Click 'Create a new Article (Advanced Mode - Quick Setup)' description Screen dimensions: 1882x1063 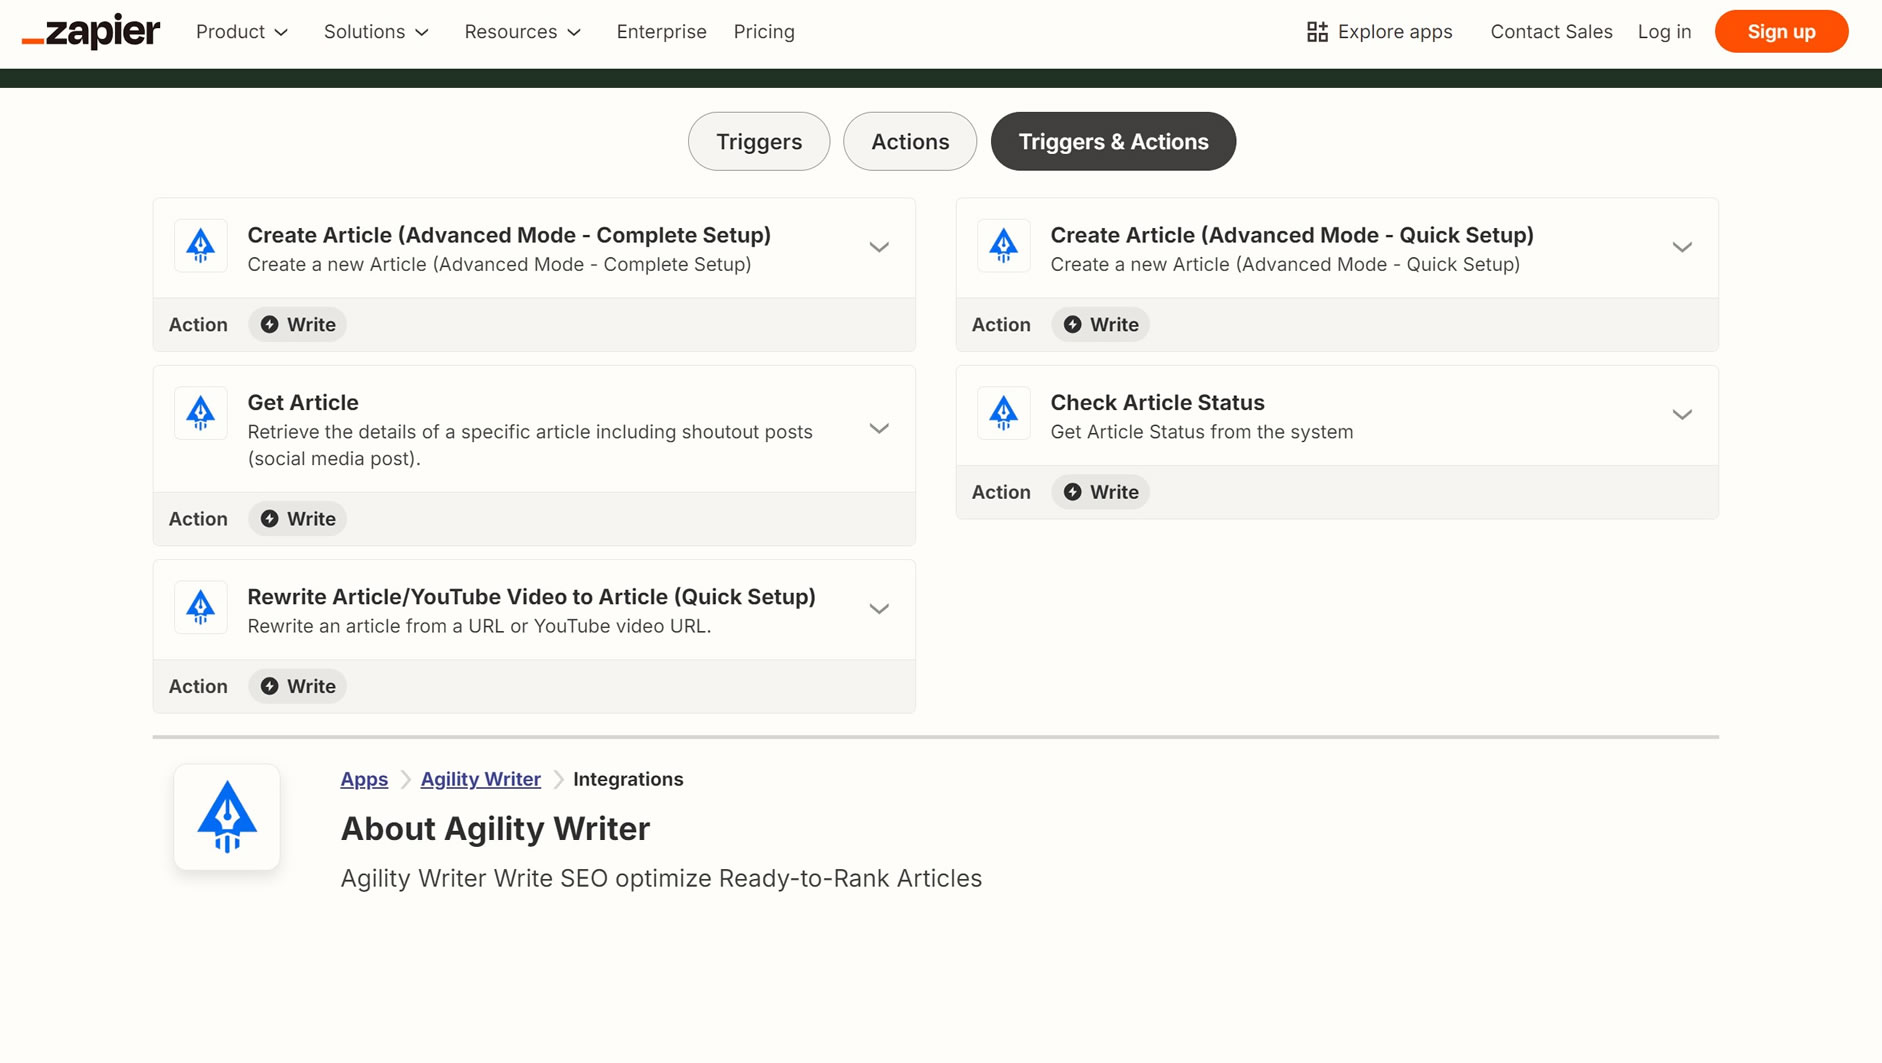click(1285, 265)
